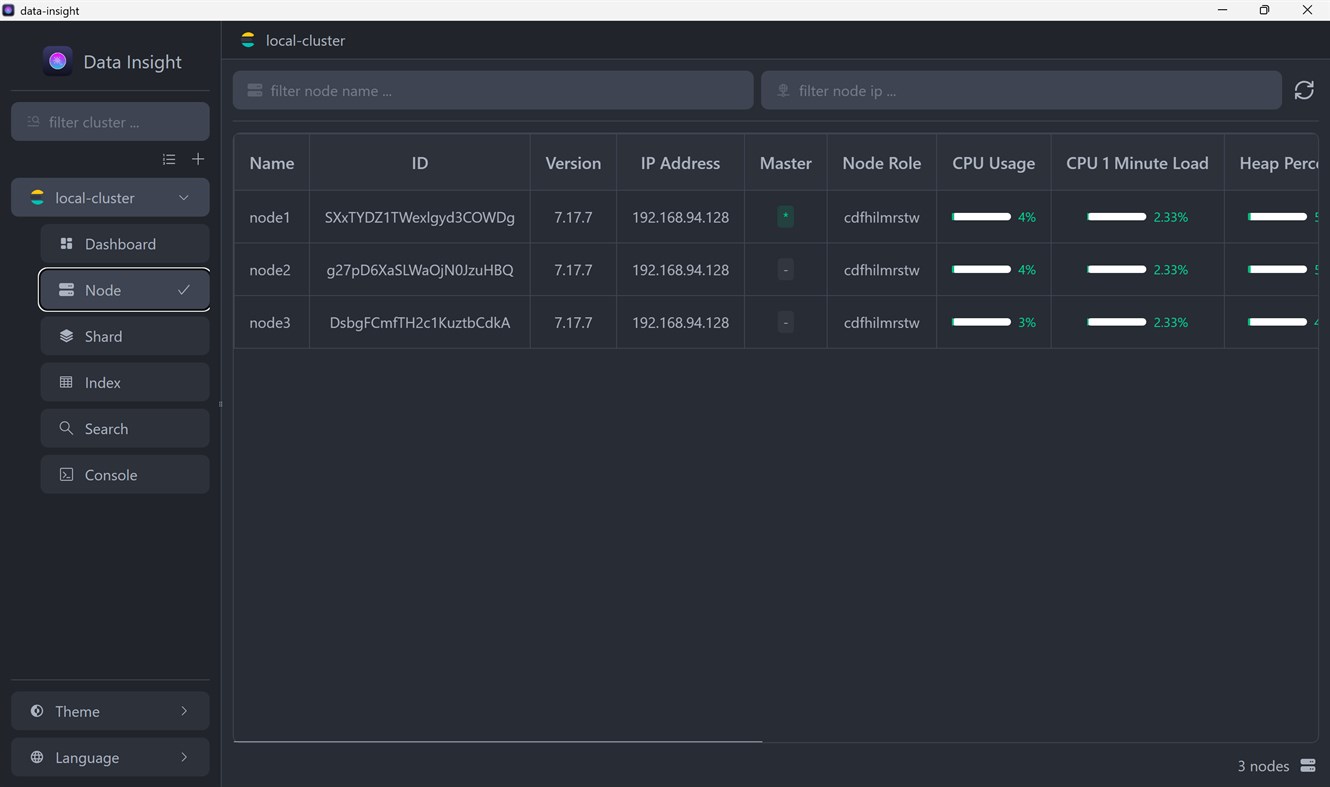Expand the Theme submenu arrow
1330x787 pixels.
click(x=184, y=711)
